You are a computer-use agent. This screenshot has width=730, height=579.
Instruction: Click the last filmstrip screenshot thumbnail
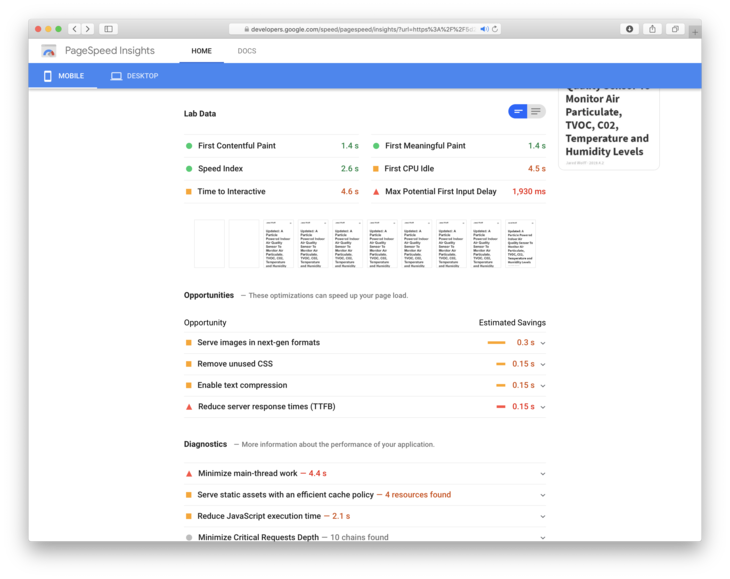point(520,243)
